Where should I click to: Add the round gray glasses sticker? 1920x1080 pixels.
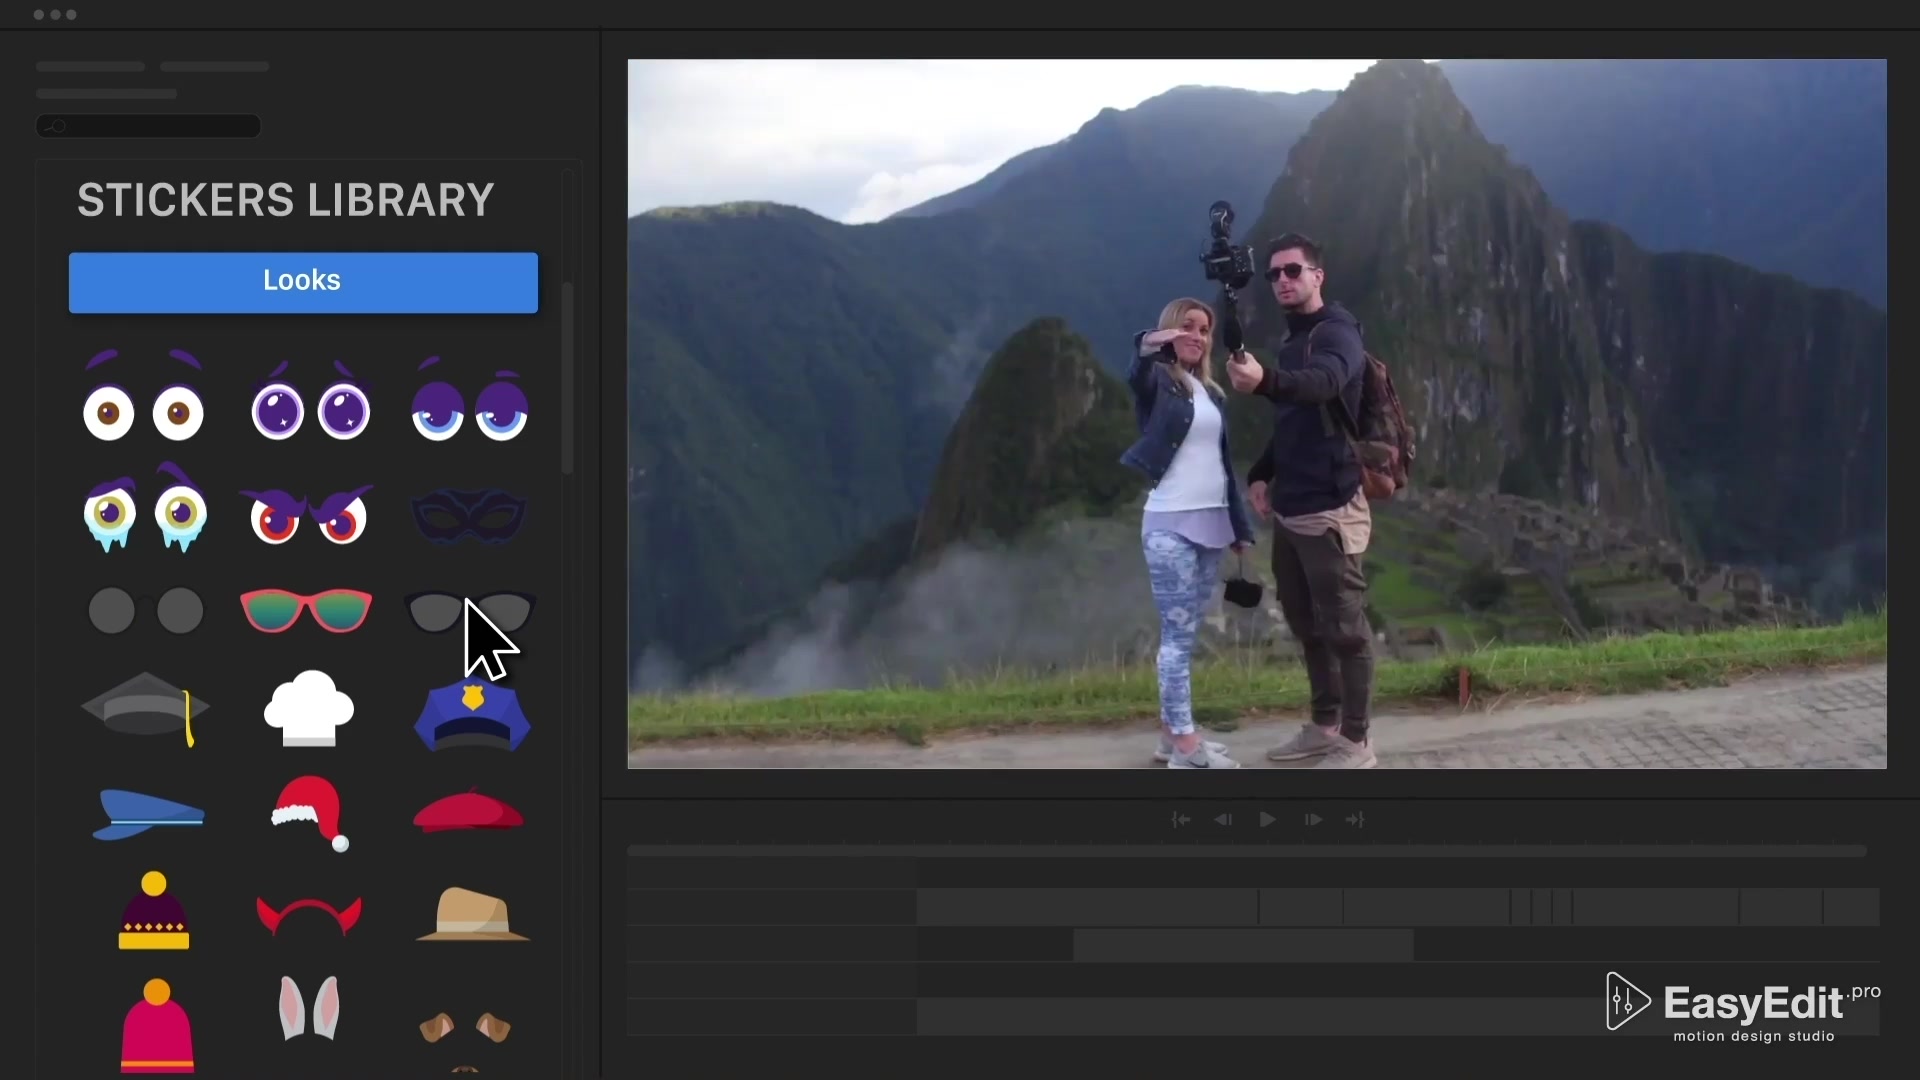point(146,610)
